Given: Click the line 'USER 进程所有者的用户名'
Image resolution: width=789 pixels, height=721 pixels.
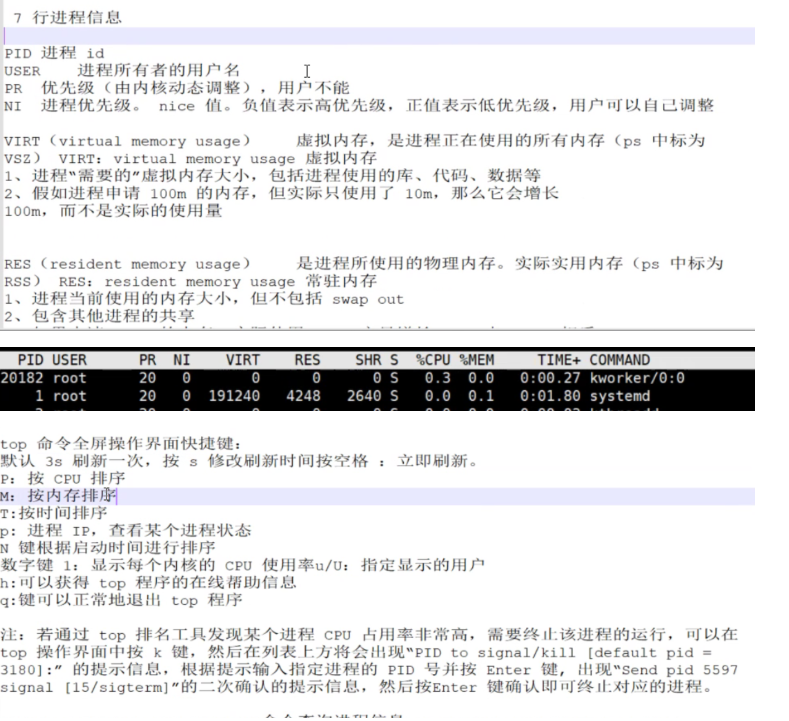Looking at the screenshot, I should pyautogui.click(x=122, y=70).
